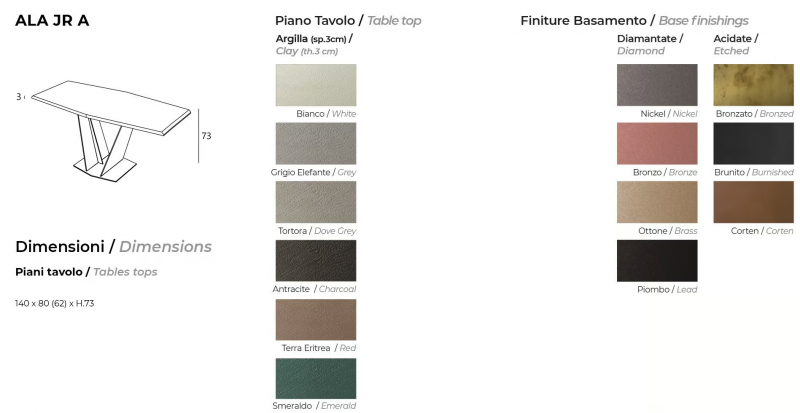Select the Corten etched finish swatch

pos(754,202)
